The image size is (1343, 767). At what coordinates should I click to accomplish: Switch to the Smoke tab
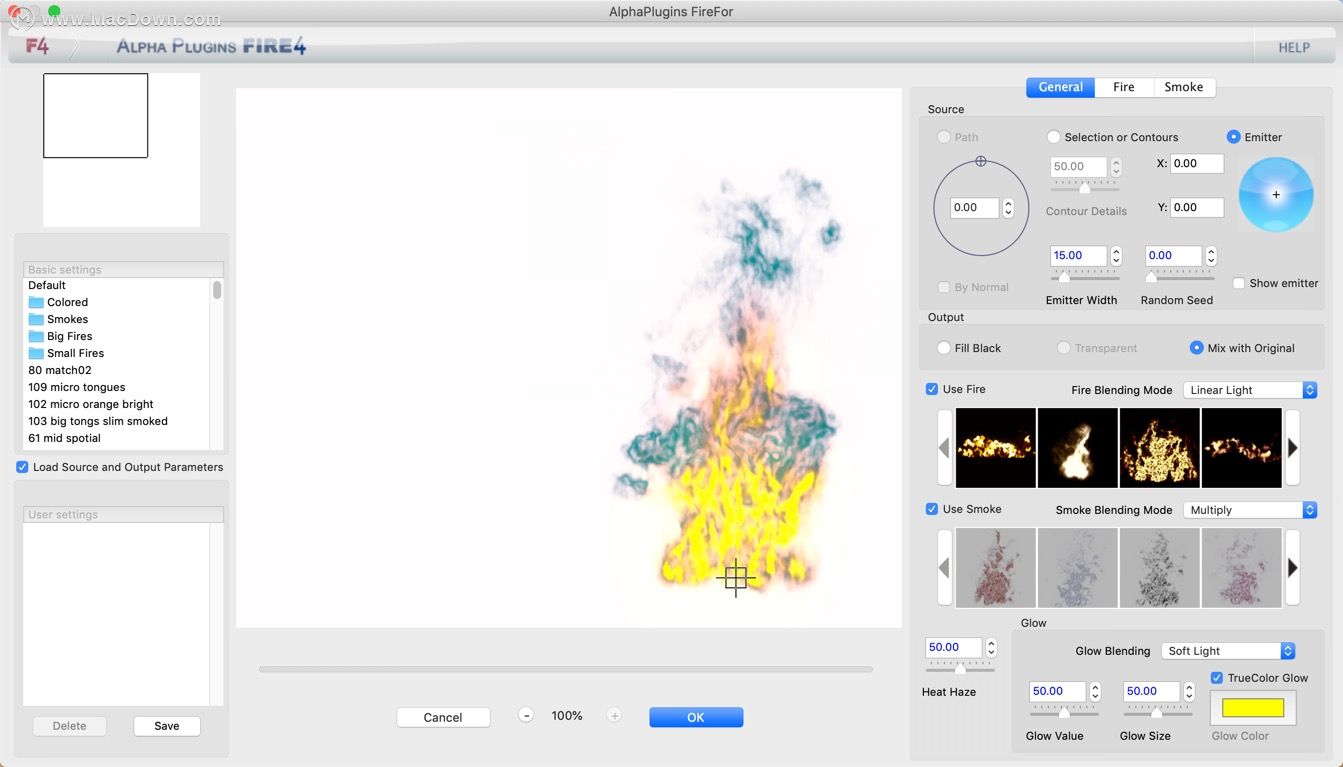pos(1184,87)
